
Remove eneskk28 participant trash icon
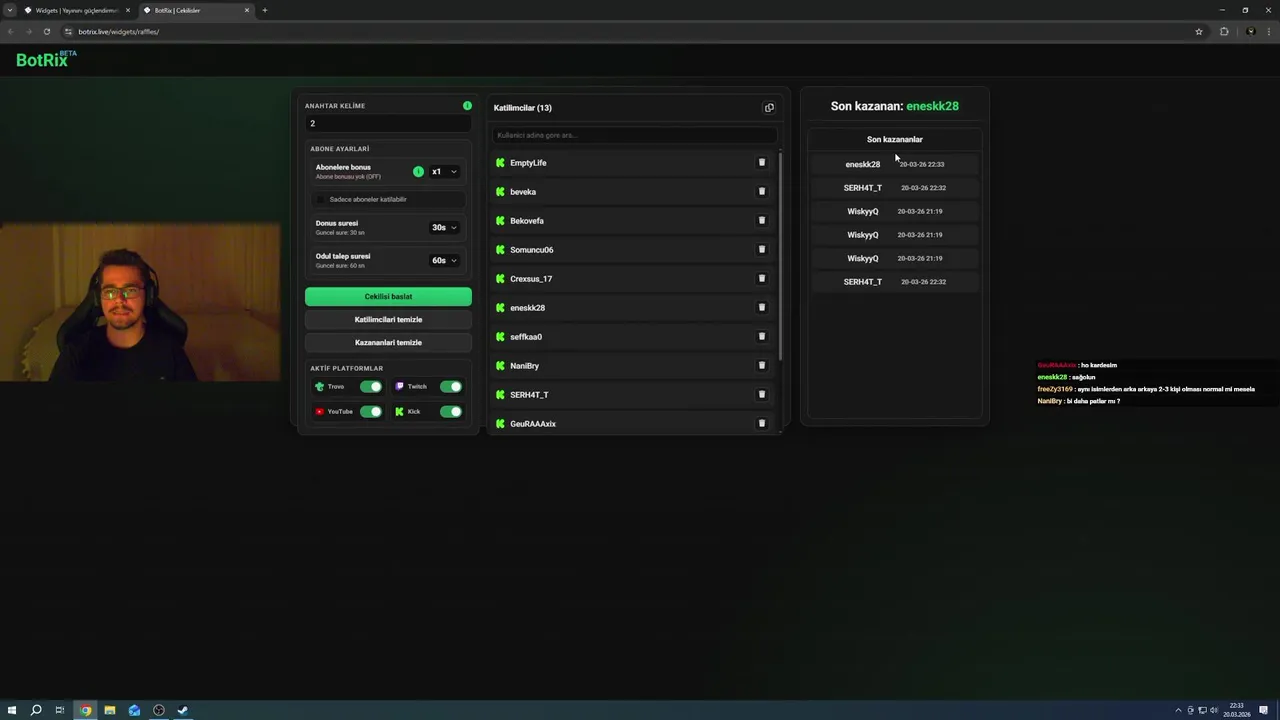coord(761,307)
